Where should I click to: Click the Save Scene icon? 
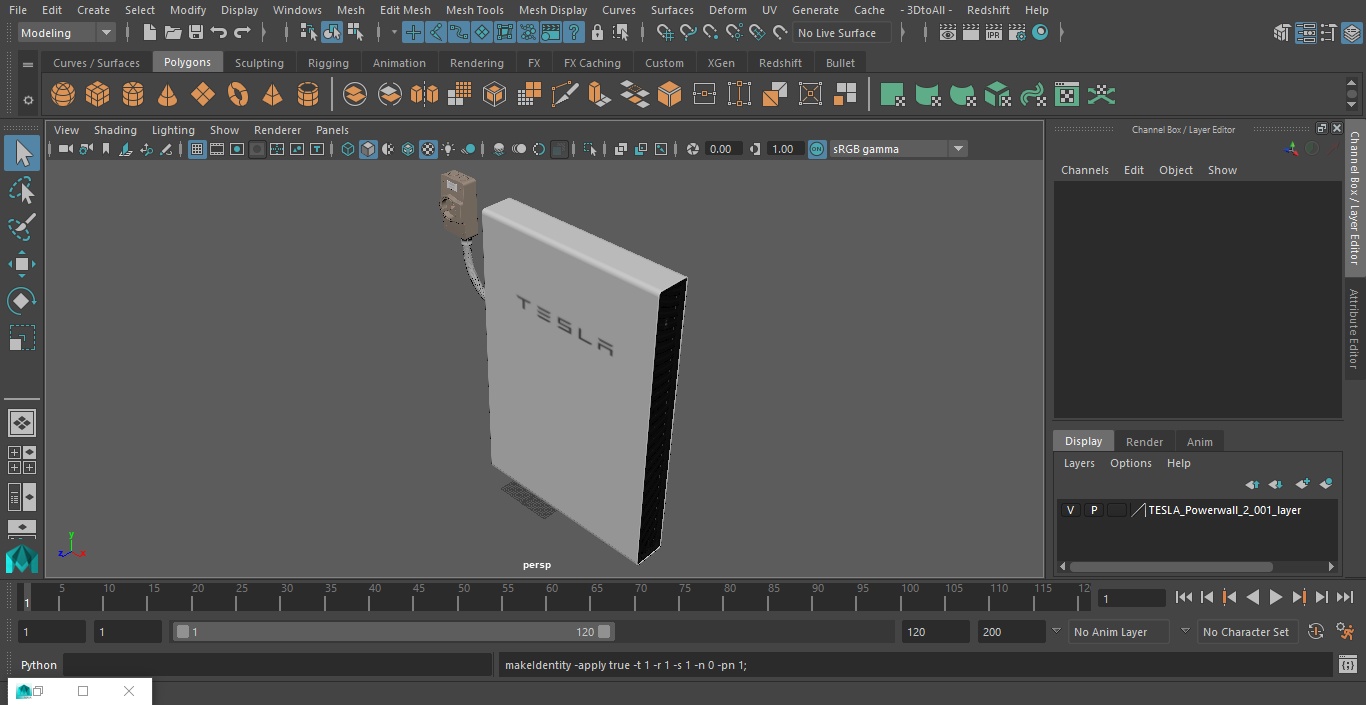pos(196,33)
